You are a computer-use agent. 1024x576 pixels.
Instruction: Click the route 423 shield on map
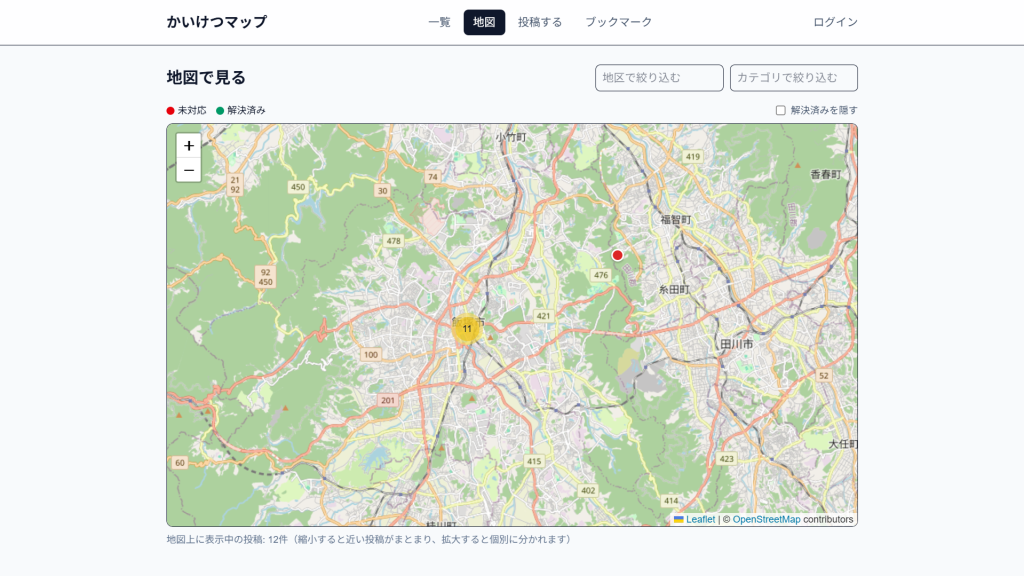coord(726,458)
